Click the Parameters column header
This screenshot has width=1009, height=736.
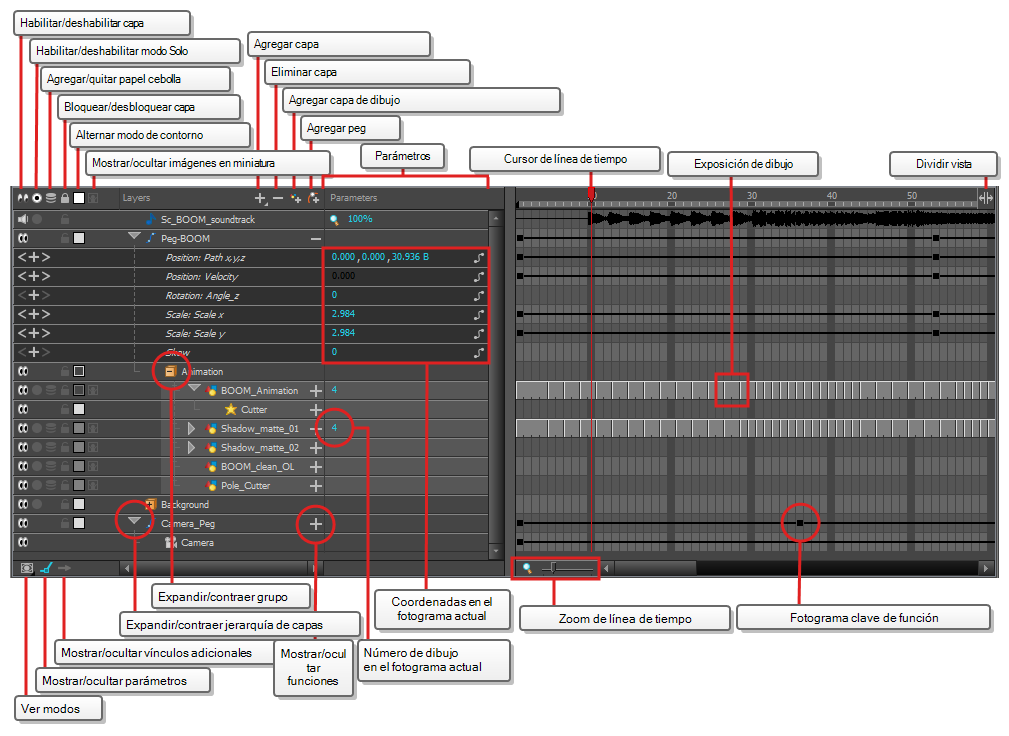[353, 198]
